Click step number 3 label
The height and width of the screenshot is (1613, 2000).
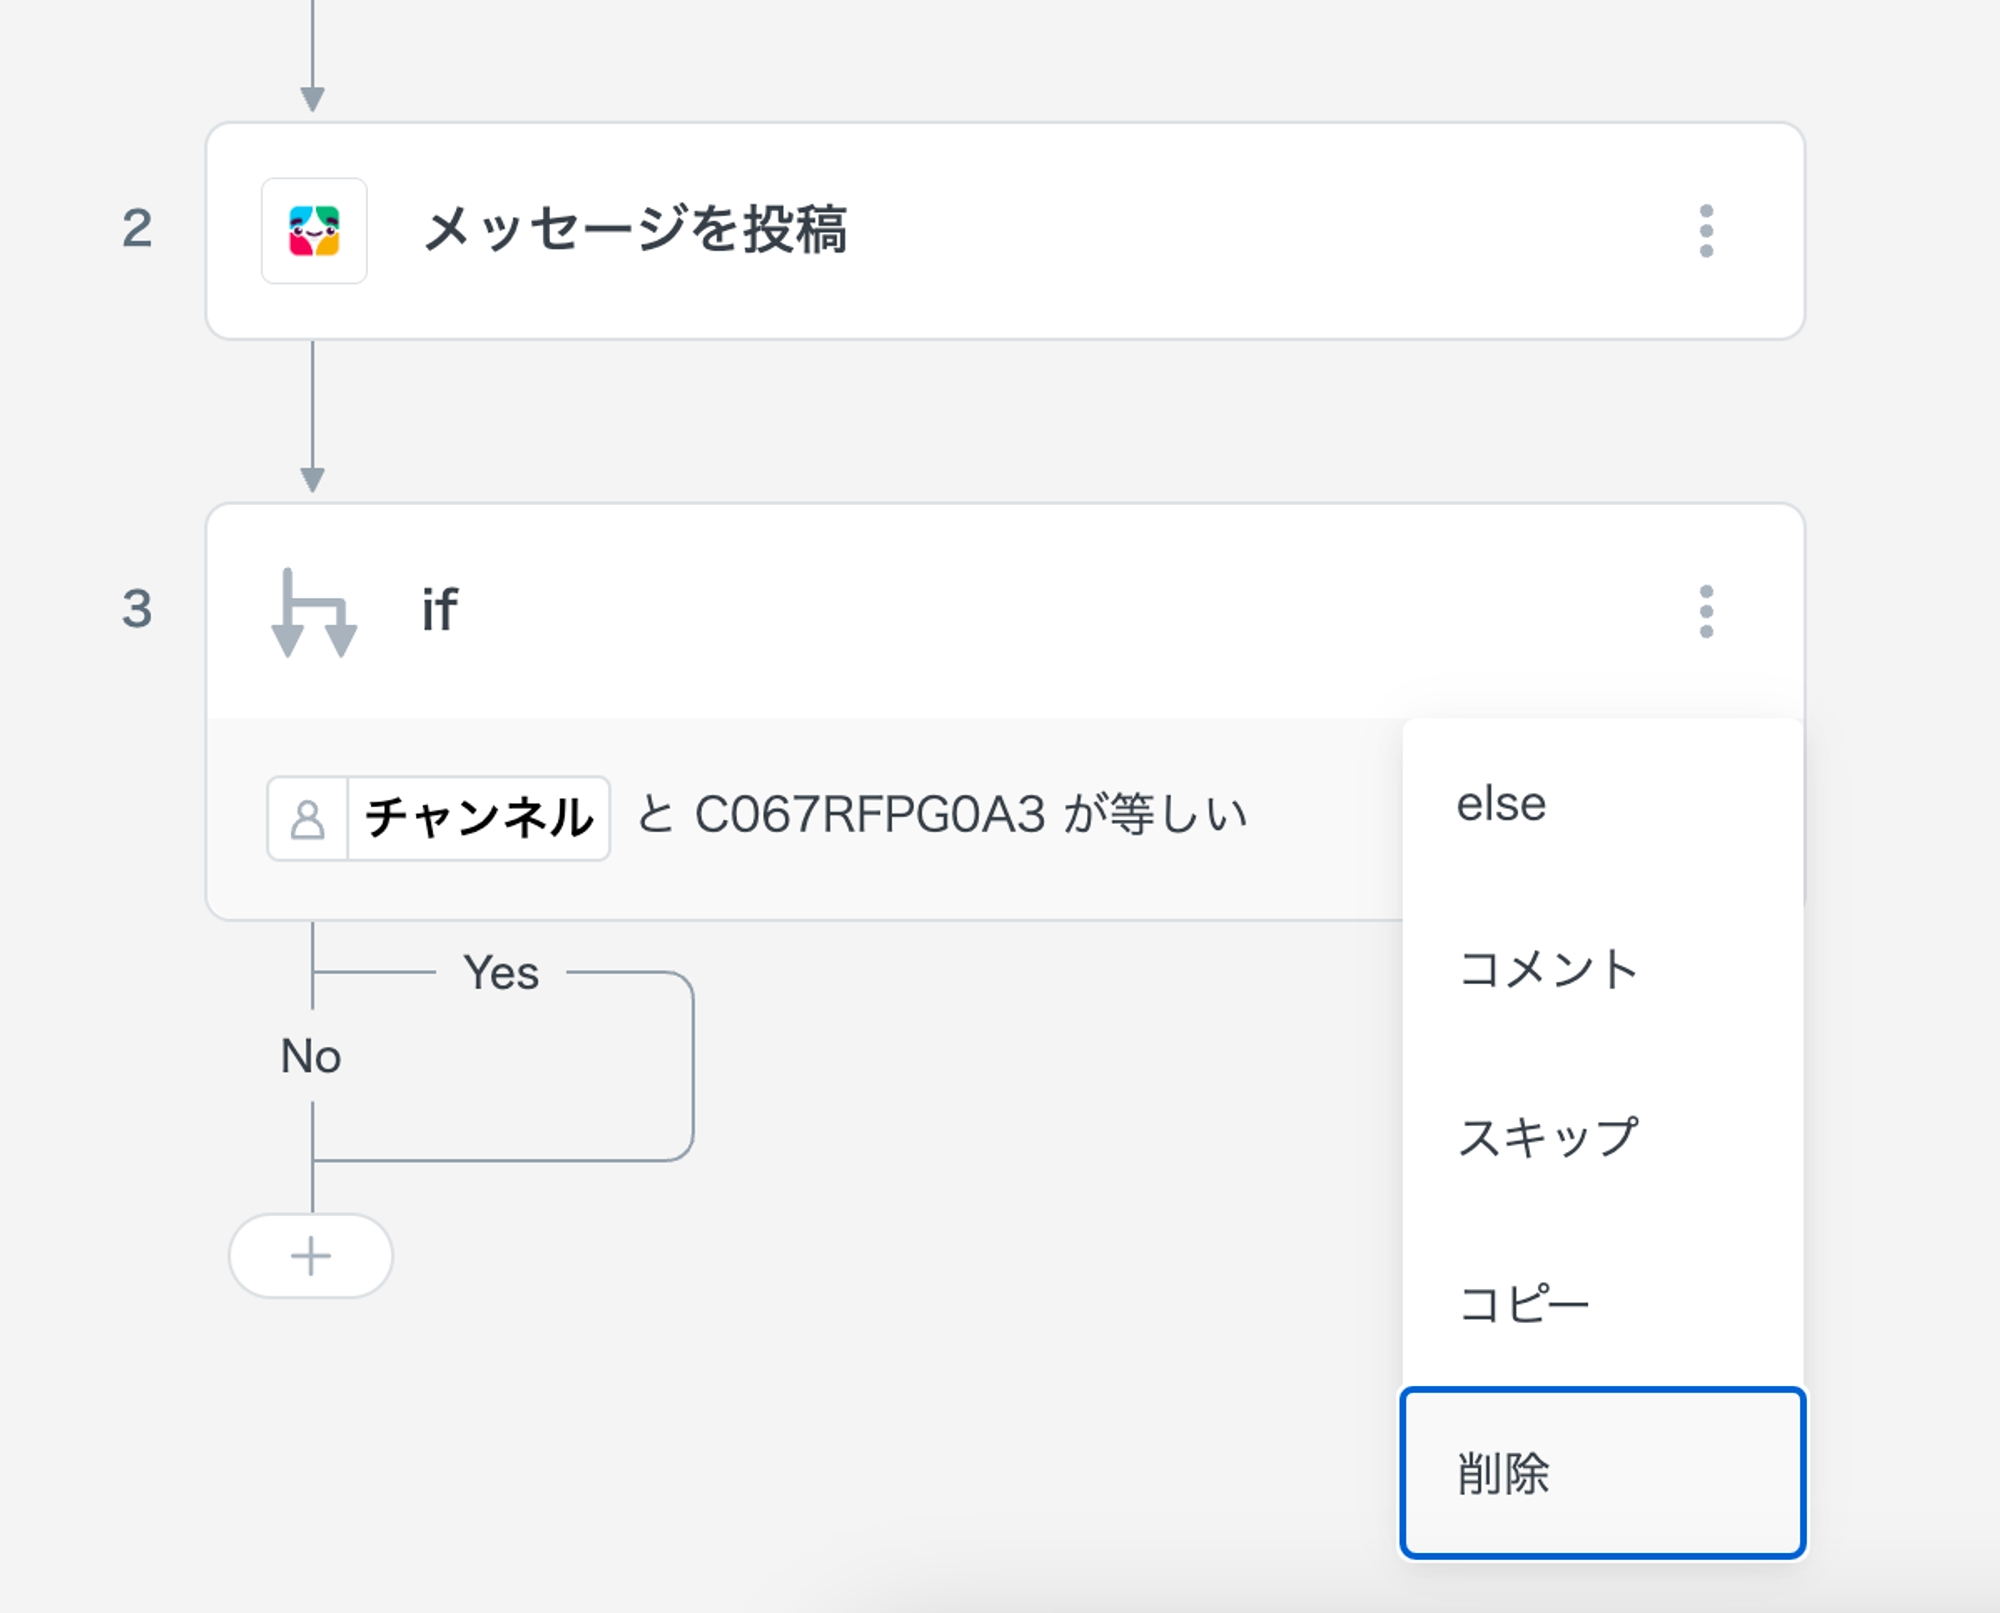tap(137, 609)
